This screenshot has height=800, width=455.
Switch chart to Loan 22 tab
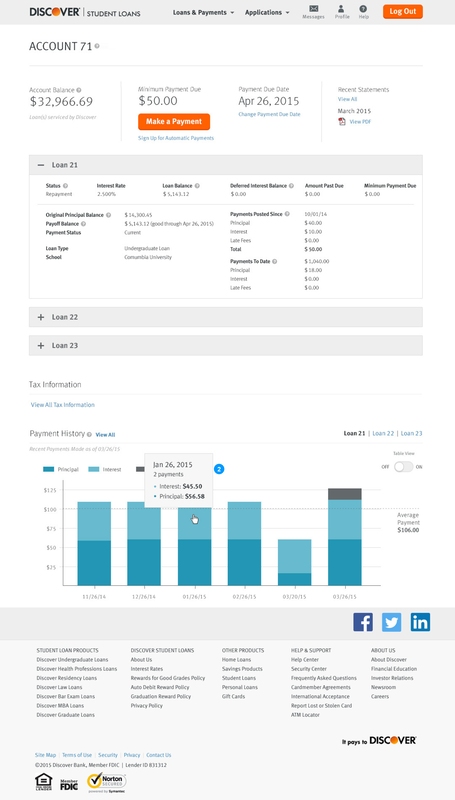(383, 434)
